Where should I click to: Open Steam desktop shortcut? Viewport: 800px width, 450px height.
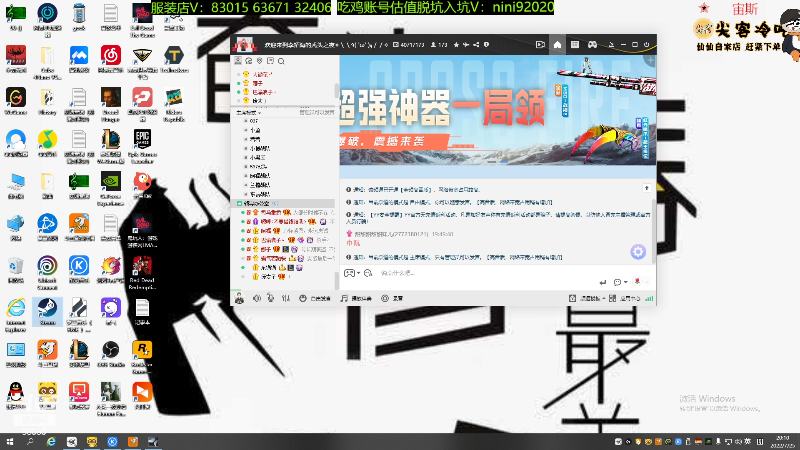pos(47,312)
